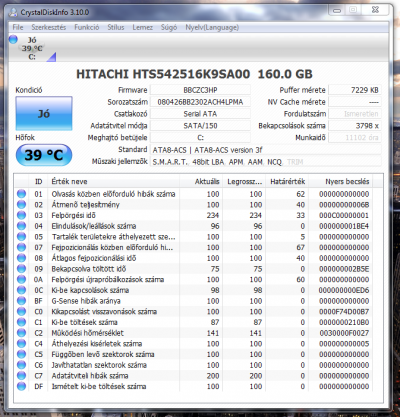The height and width of the screenshot is (417, 400).
Task: Click status orb for attribute C0 row
Action: [x=21, y=311]
